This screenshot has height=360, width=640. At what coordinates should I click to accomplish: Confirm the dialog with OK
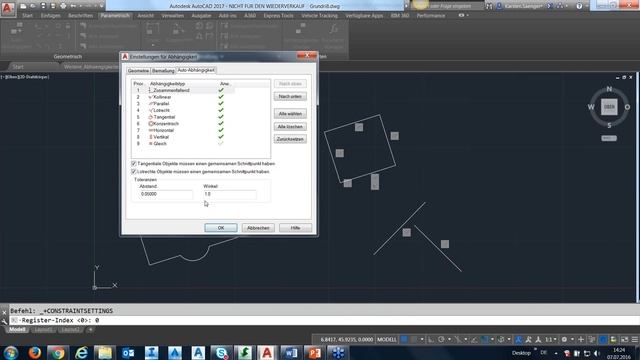[x=221, y=228]
